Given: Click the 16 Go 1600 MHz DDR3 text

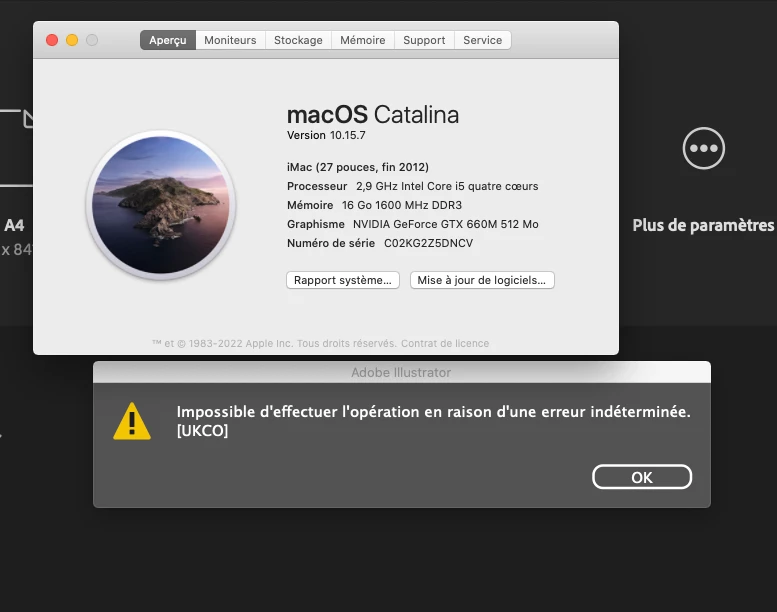Looking at the screenshot, I should click(x=402, y=205).
